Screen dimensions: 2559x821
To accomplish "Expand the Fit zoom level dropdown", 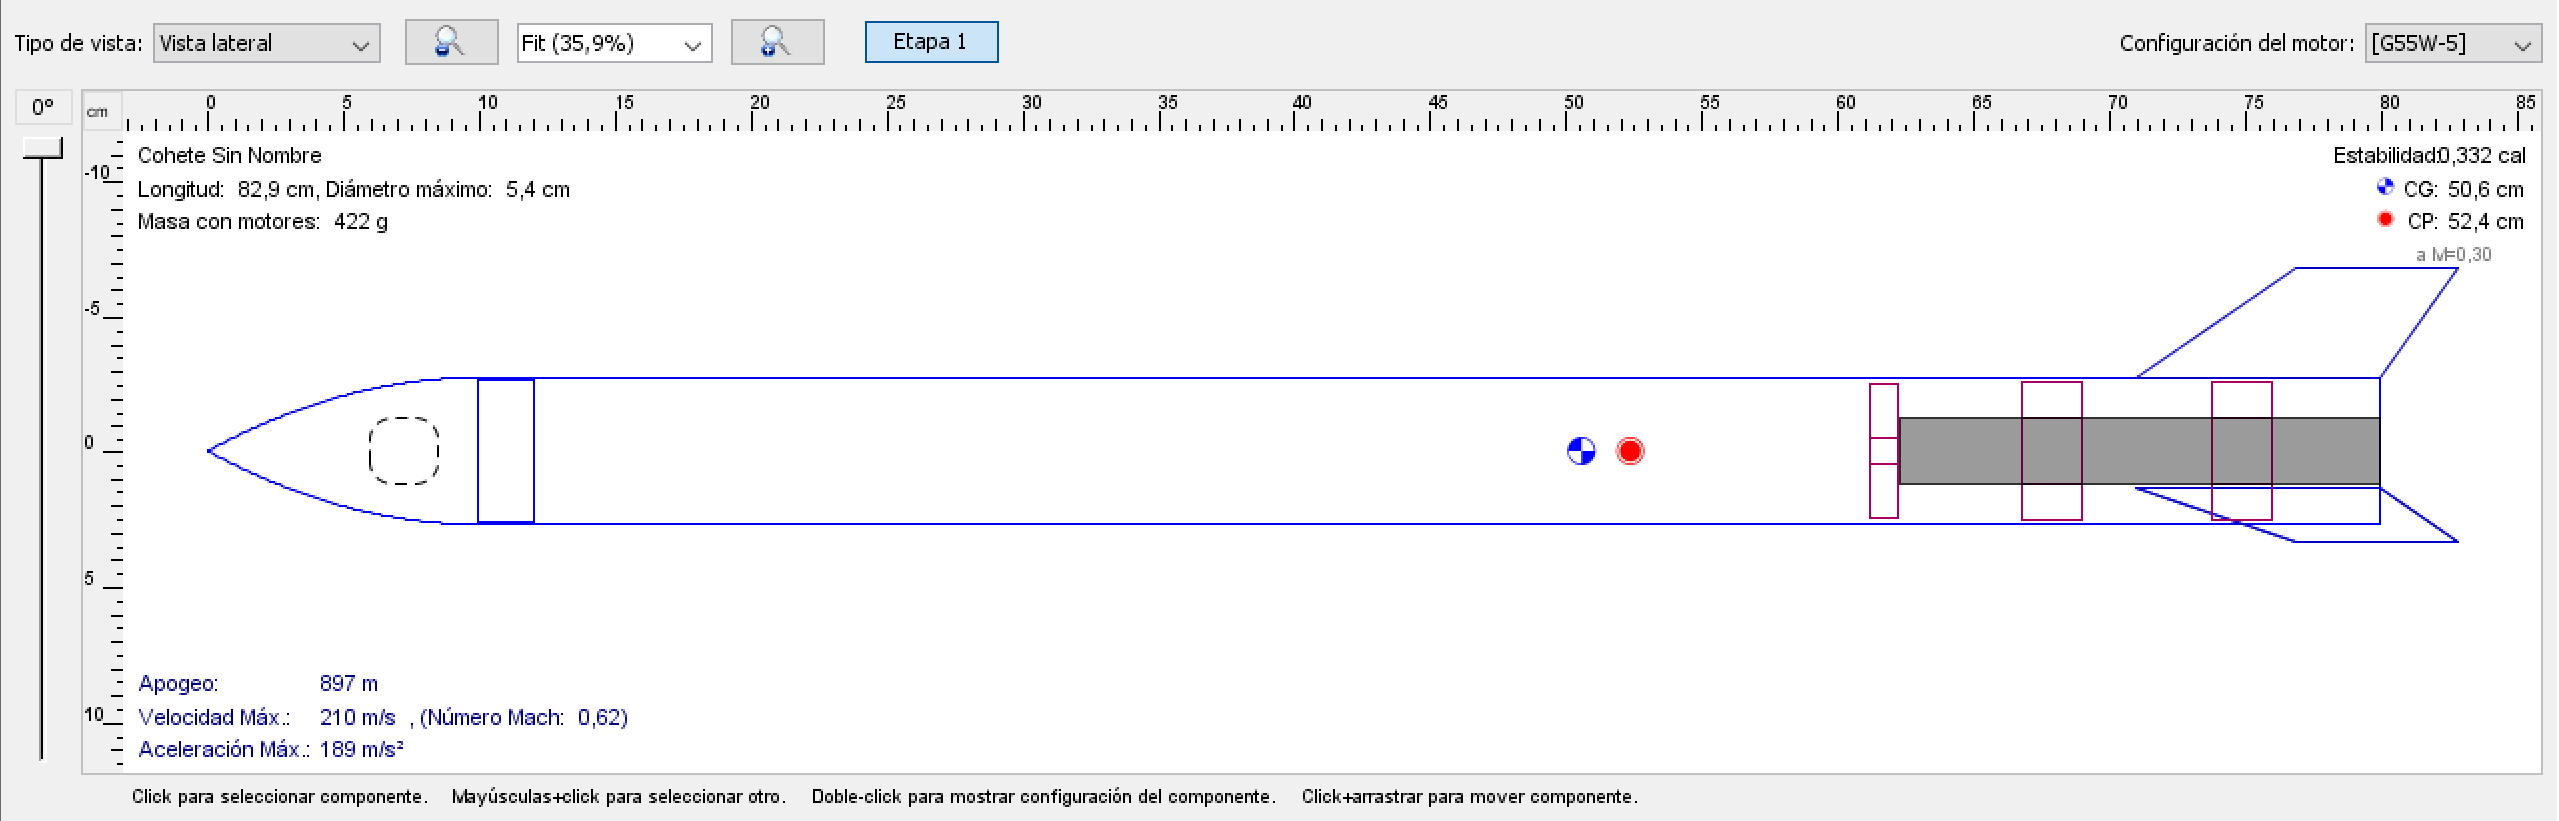I will [x=613, y=44].
